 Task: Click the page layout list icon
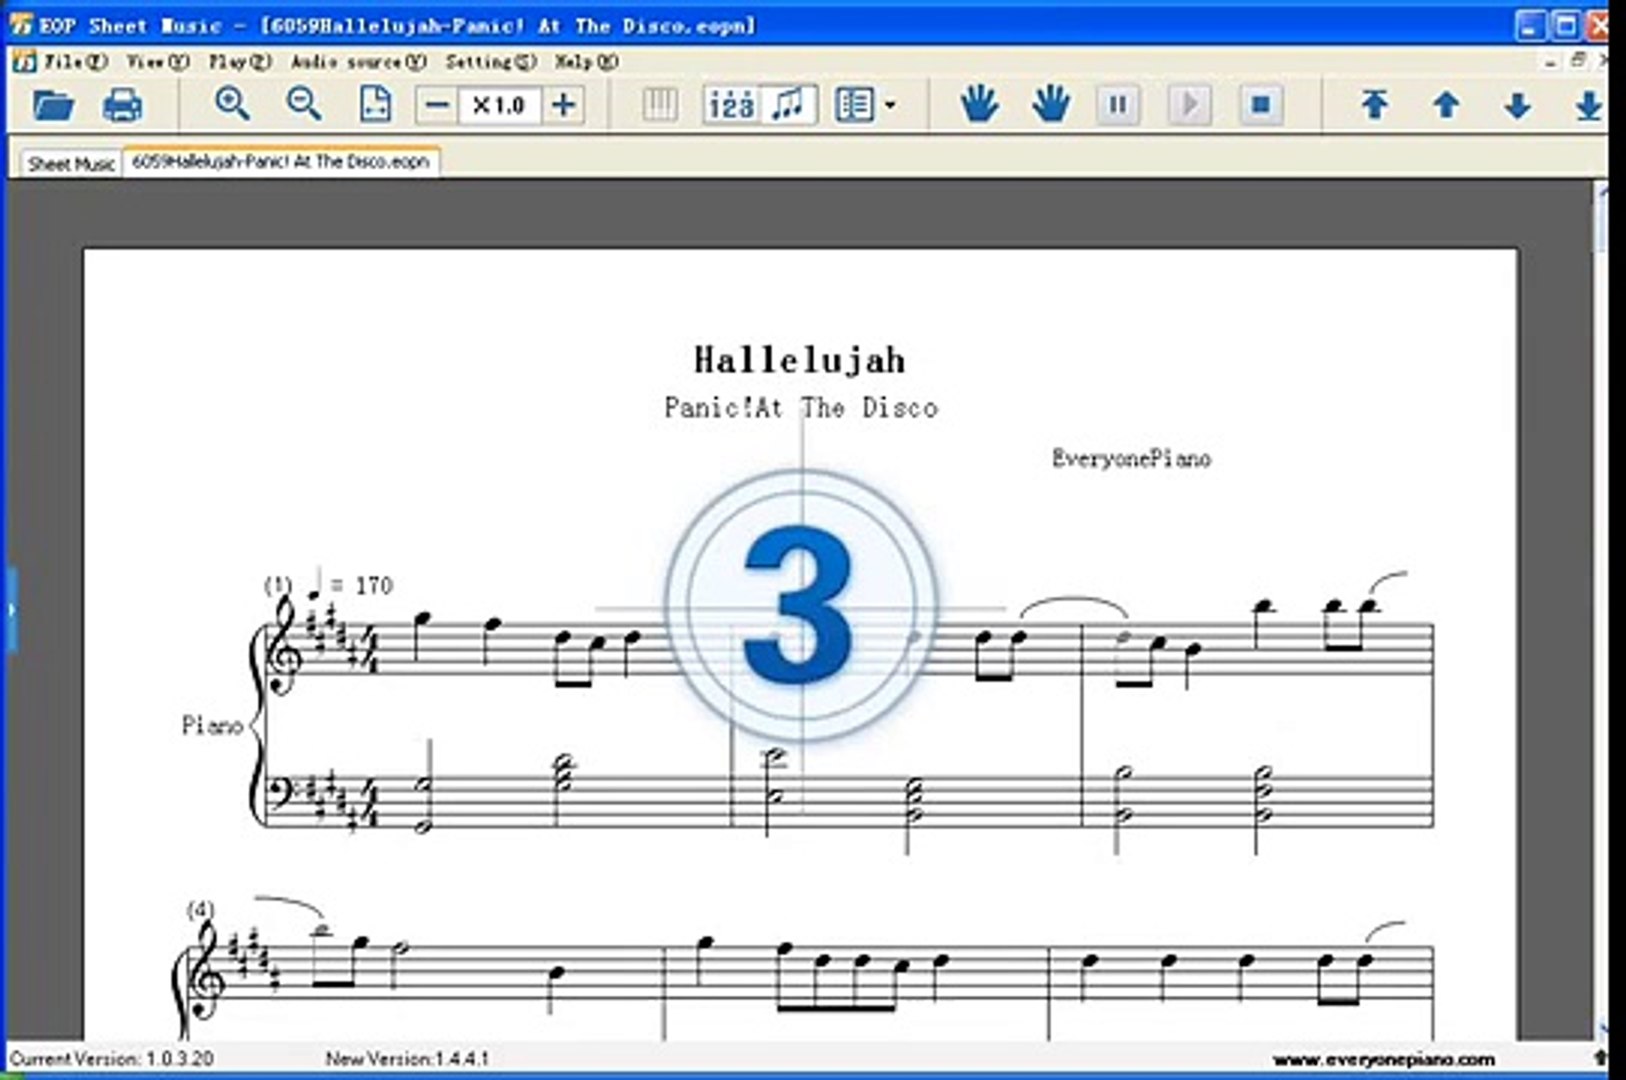coord(855,105)
